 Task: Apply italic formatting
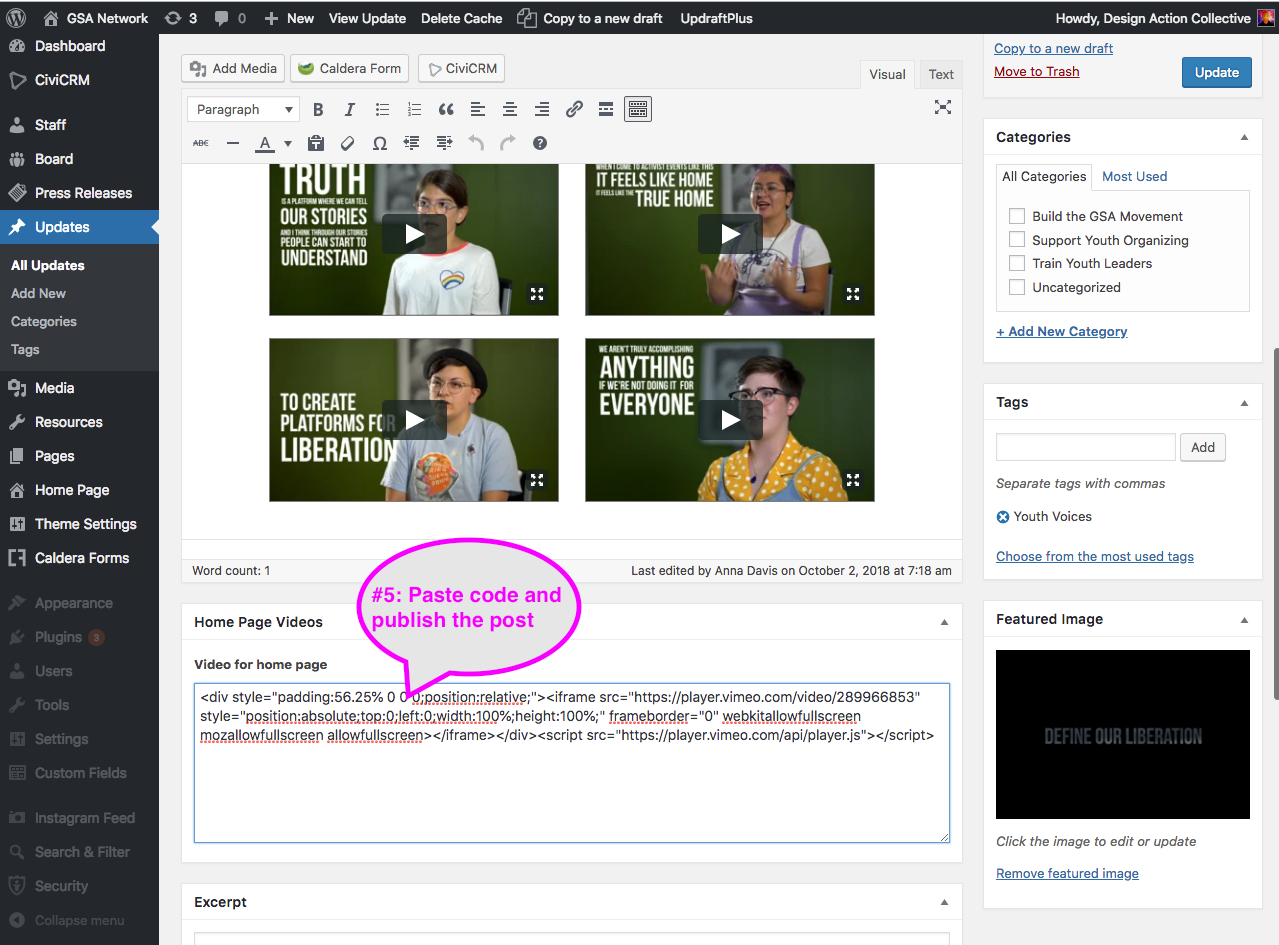(350, 109)
